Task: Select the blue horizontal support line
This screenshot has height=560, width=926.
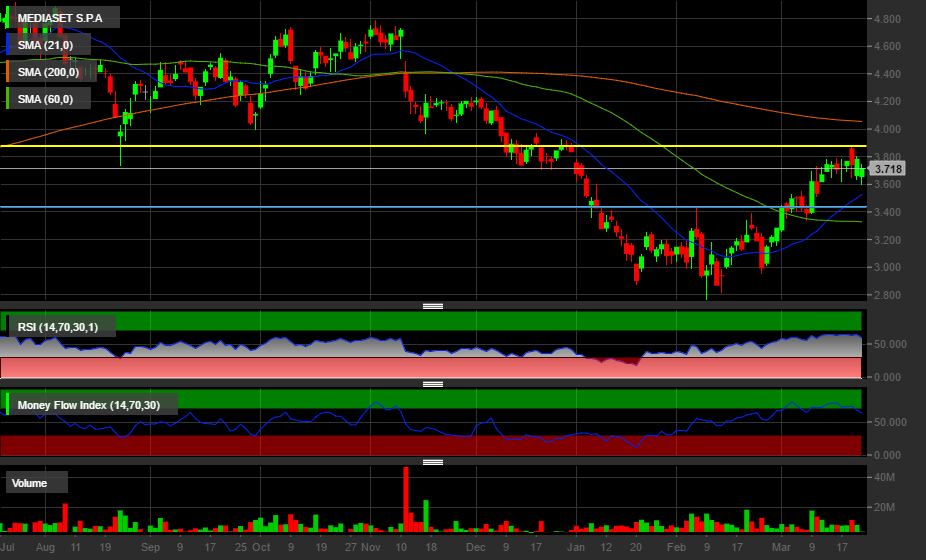Action: coord(433,207)
